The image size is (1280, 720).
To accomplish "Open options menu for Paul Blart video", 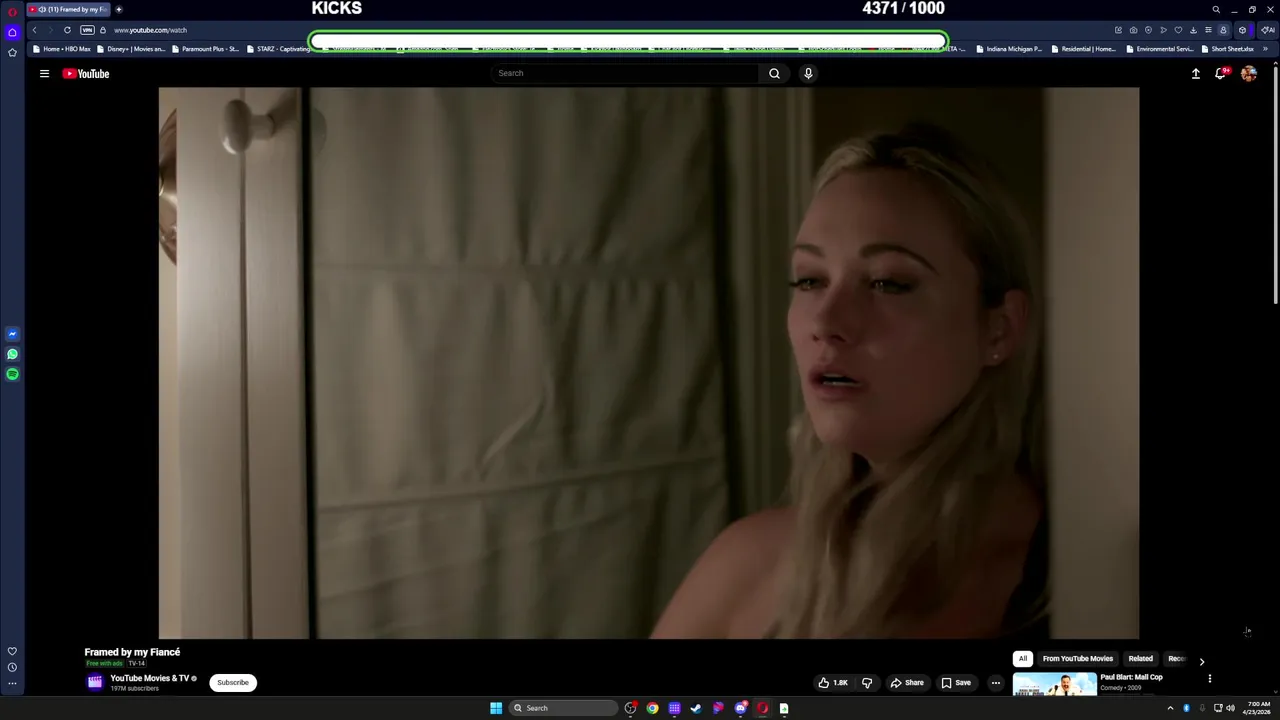I will (1209, 679).
